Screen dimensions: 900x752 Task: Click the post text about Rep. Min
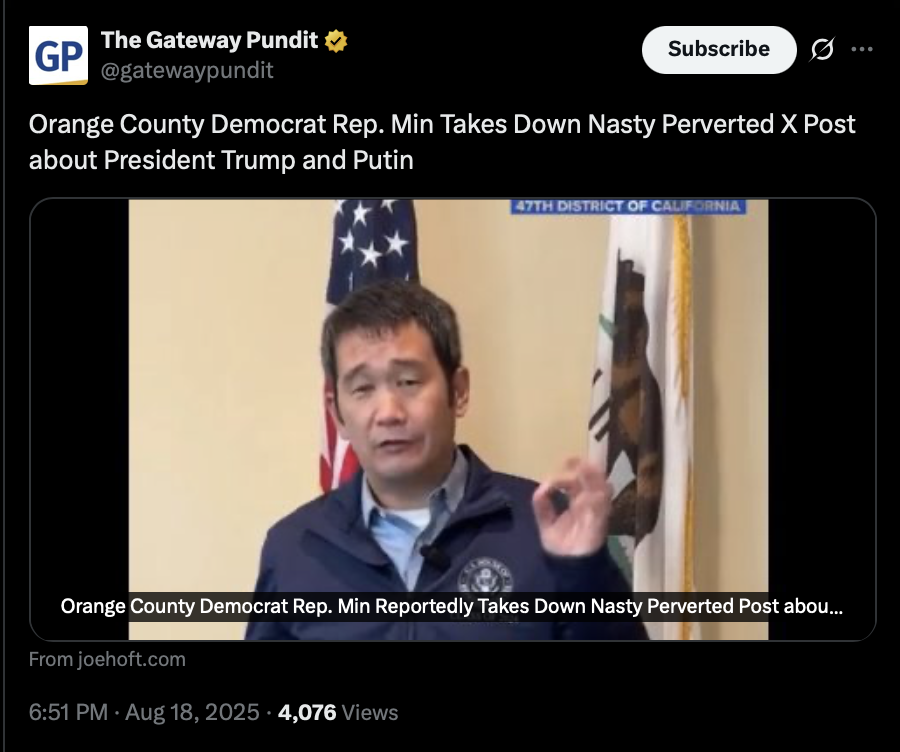pos(442,142)
